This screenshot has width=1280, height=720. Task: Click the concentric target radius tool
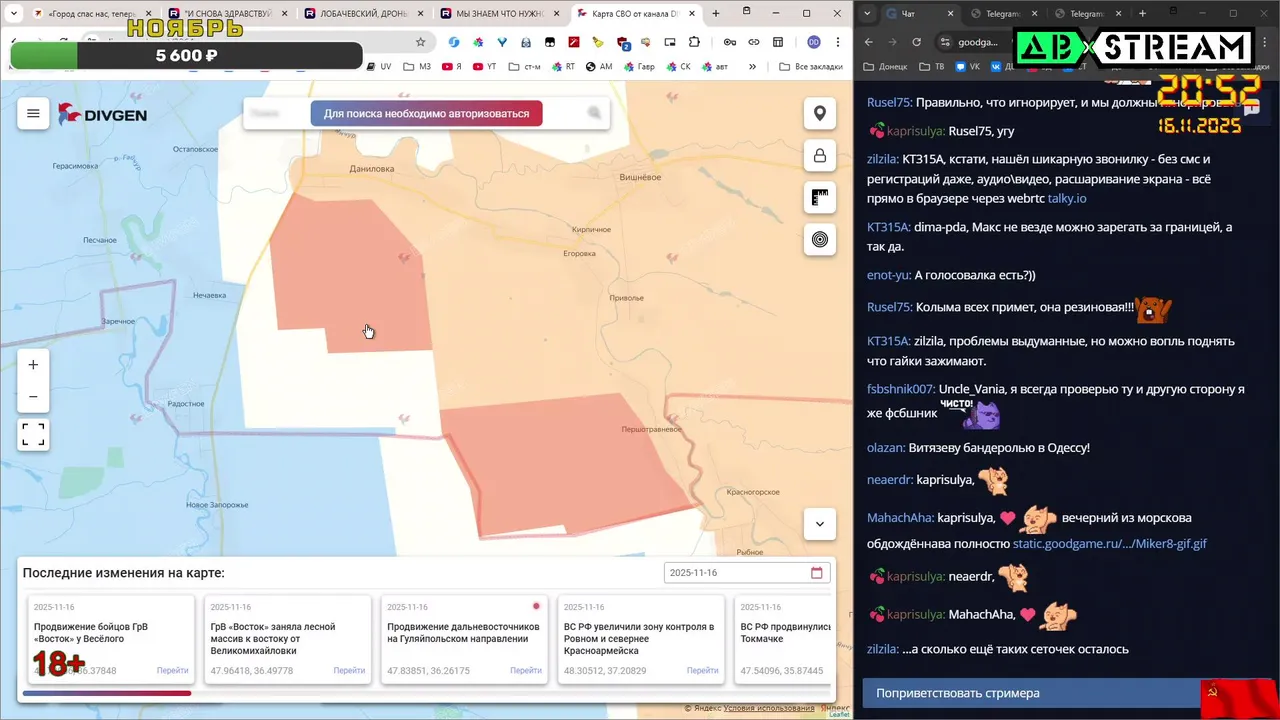coord(820,239)
